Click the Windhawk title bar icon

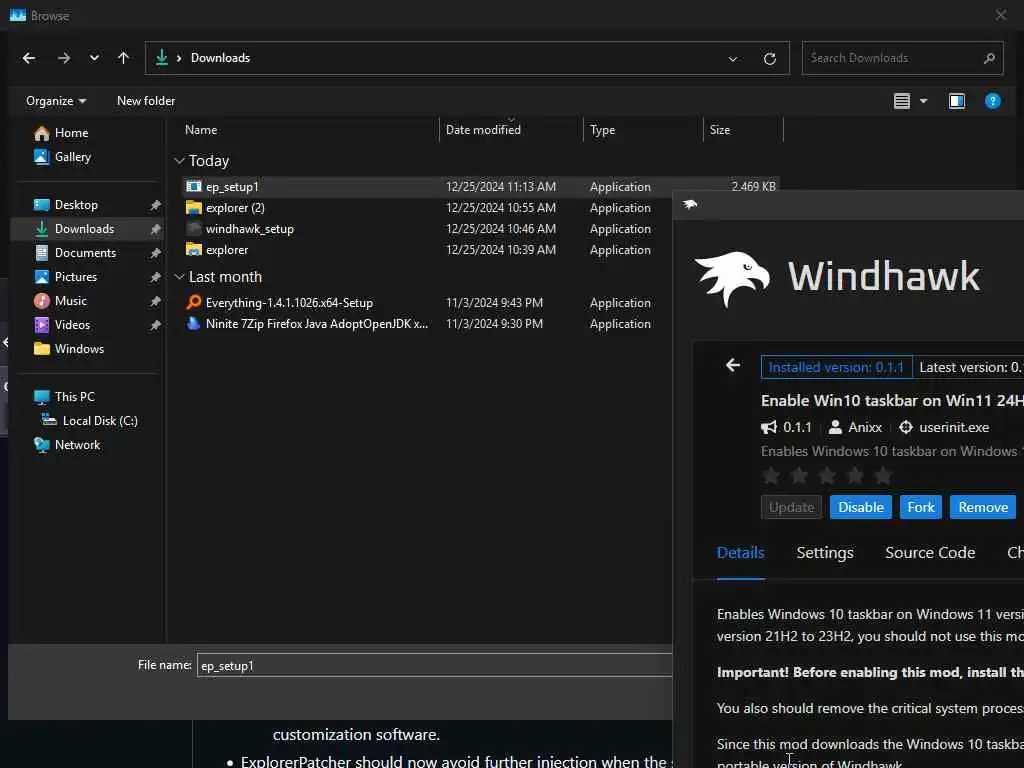coord(690,204)
